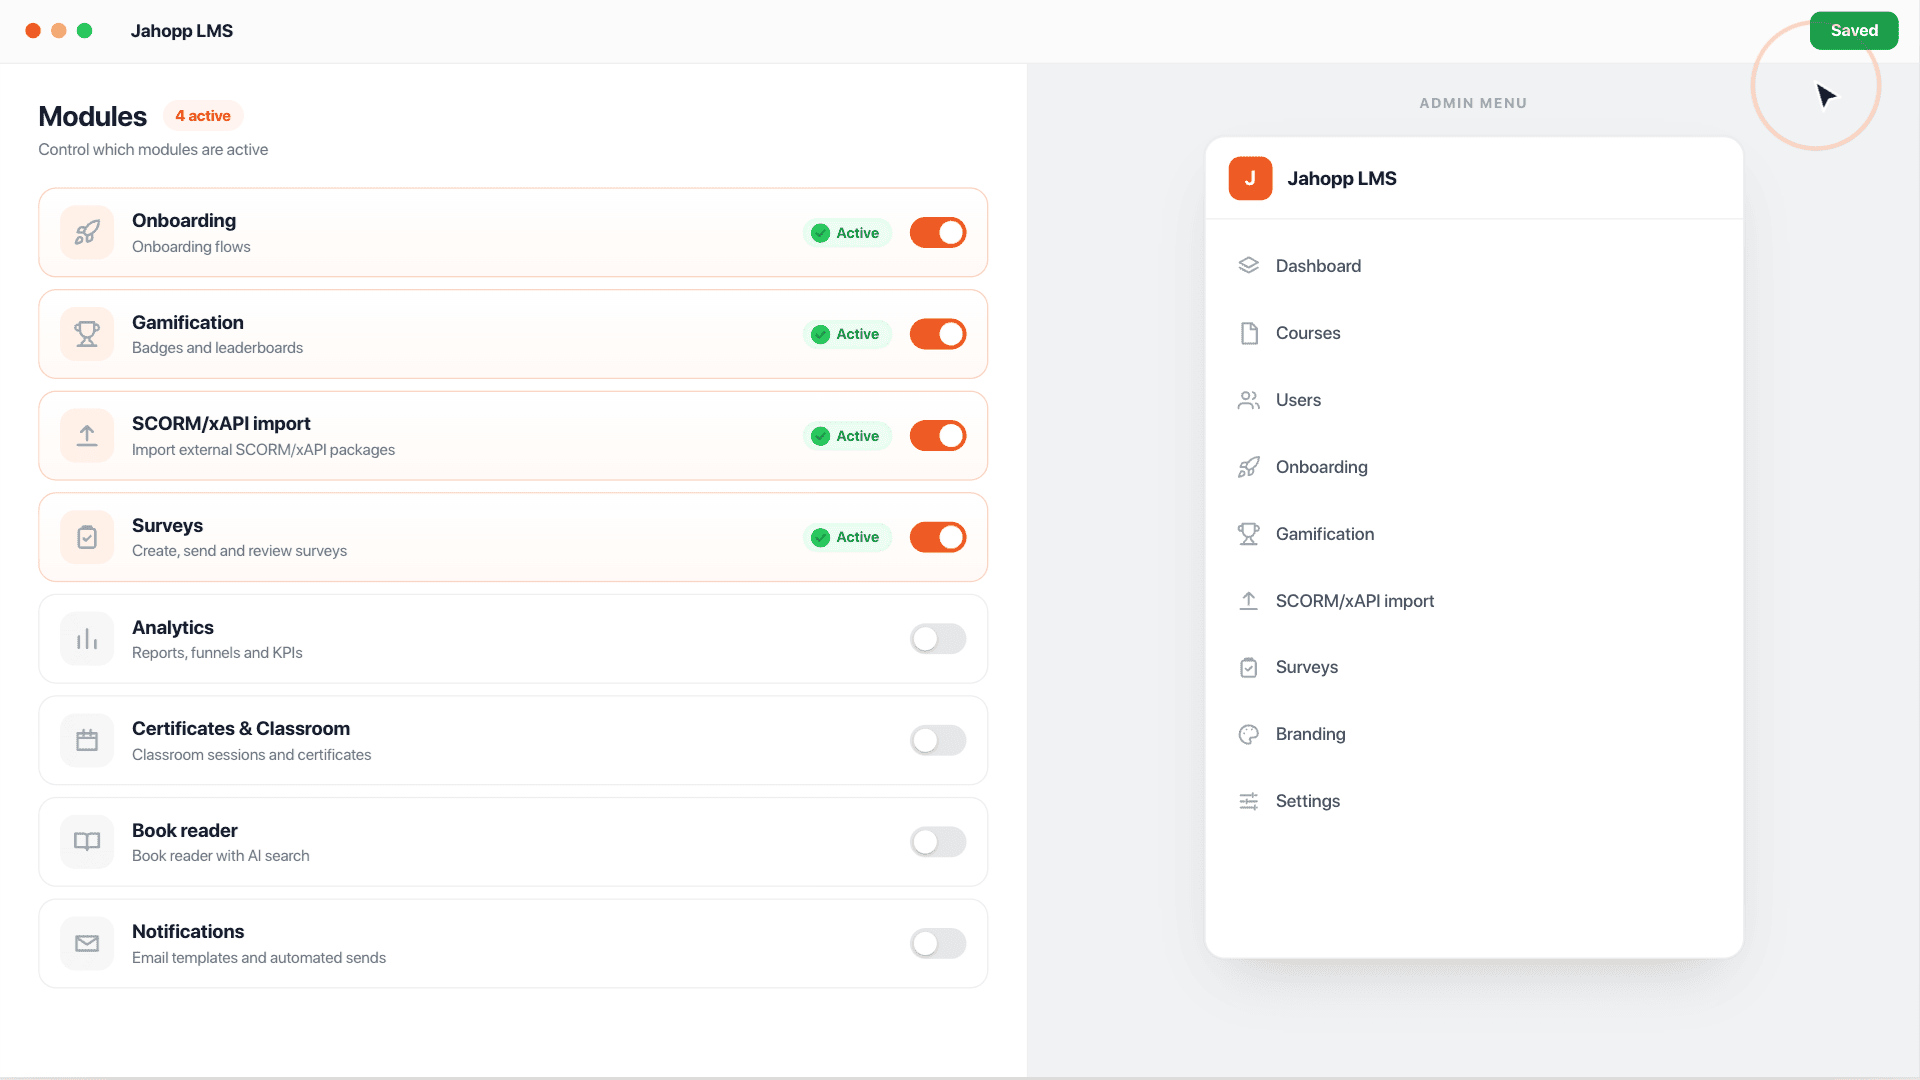1920x1080 pixels.
Task: Enable the Book reader toggle
Action: (938, 842)
